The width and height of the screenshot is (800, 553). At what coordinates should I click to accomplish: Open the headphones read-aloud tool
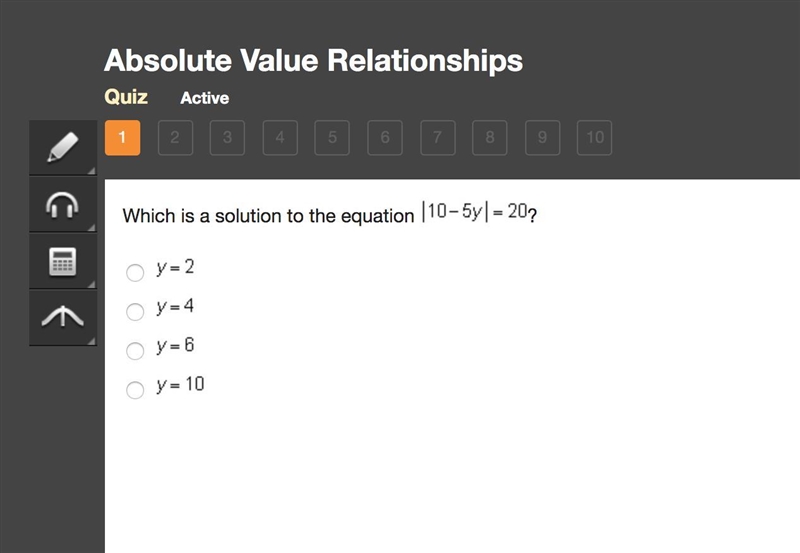click(63, 205)
